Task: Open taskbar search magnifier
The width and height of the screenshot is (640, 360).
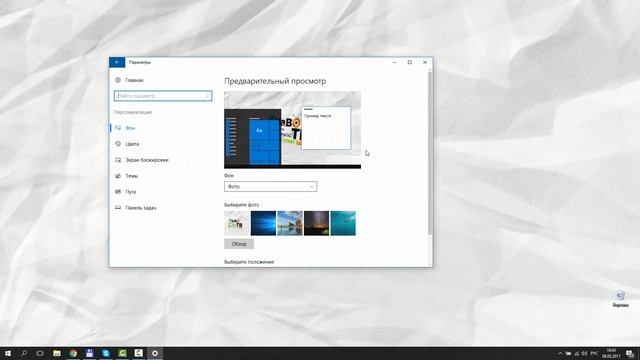Action: coord(24,353)
